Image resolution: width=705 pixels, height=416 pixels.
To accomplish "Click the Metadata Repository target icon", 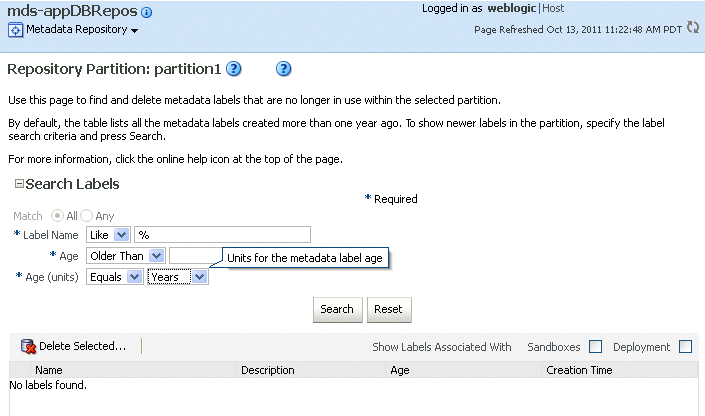I will [15, 29].
